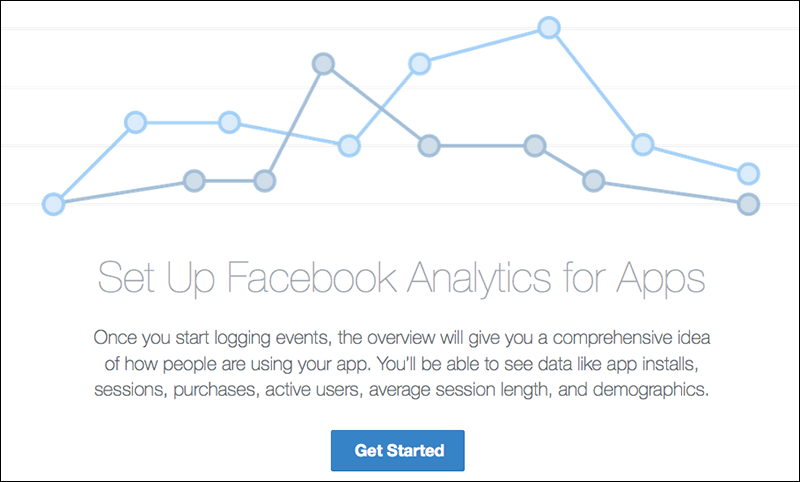Viewport: 800px width, 482px height.
Task: Select gray point ending the middle flat segment
Action: 535,146
